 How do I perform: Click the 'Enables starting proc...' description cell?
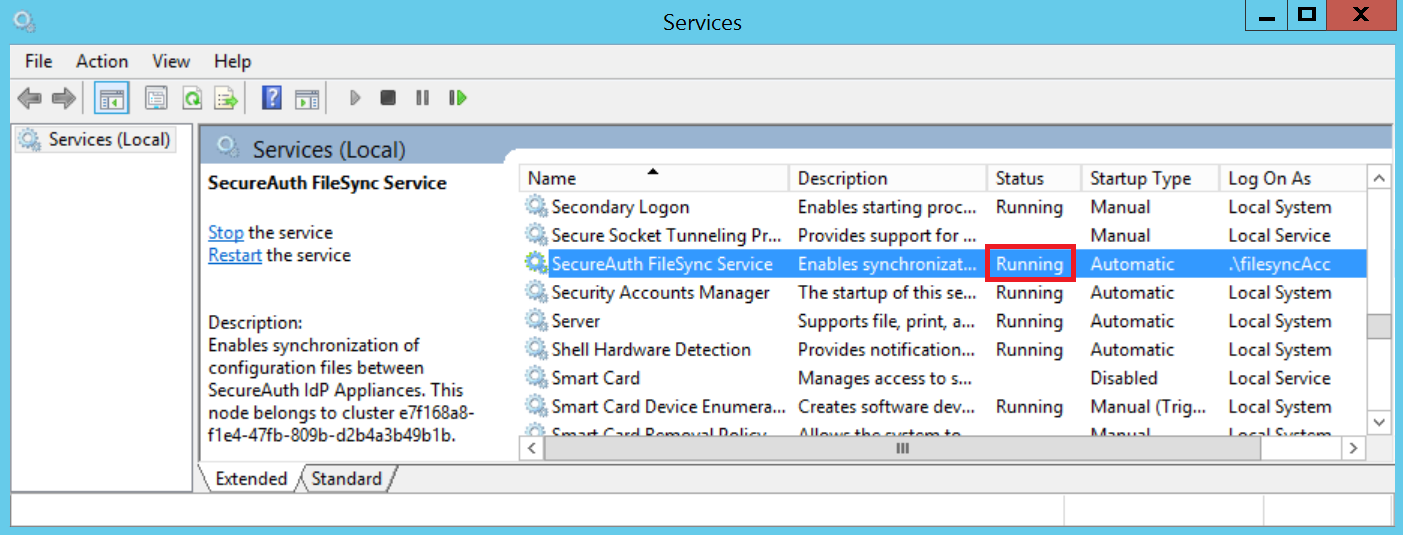point(887,207)
